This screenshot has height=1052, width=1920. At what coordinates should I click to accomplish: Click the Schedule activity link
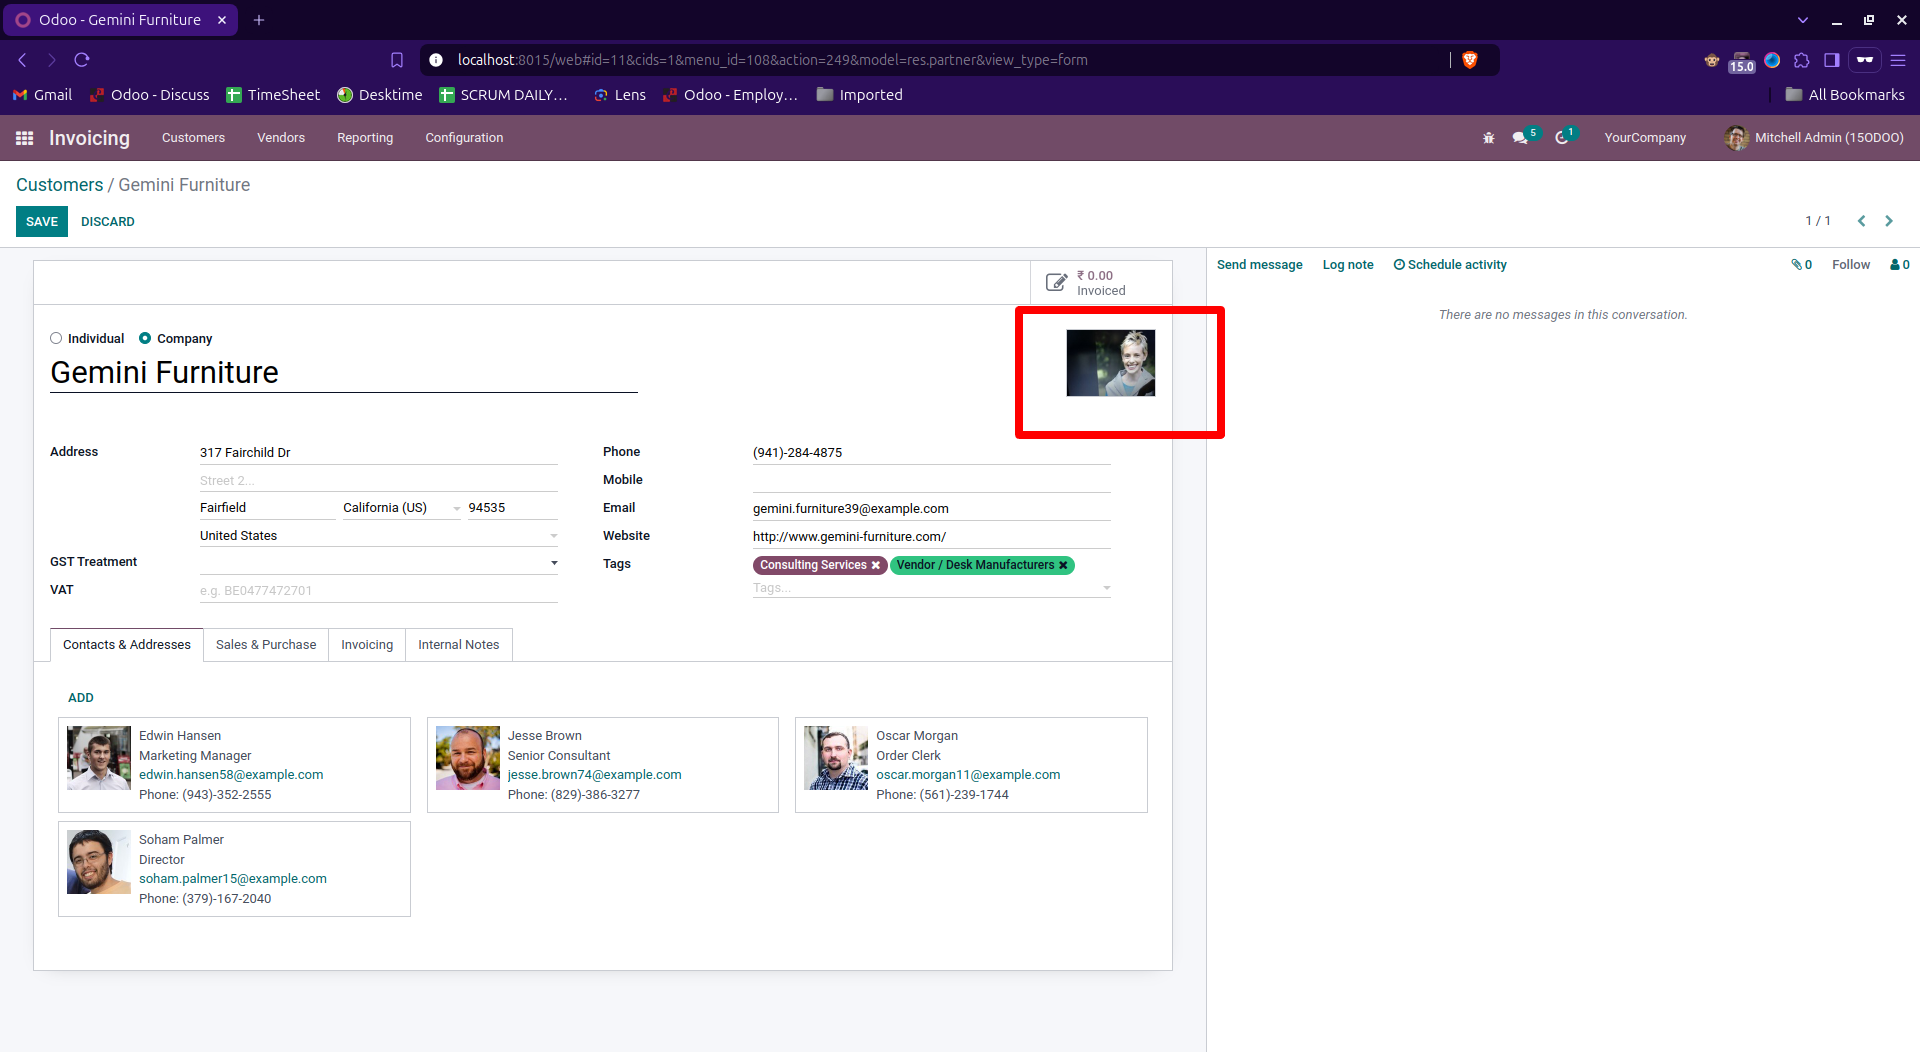point(1450,265)
